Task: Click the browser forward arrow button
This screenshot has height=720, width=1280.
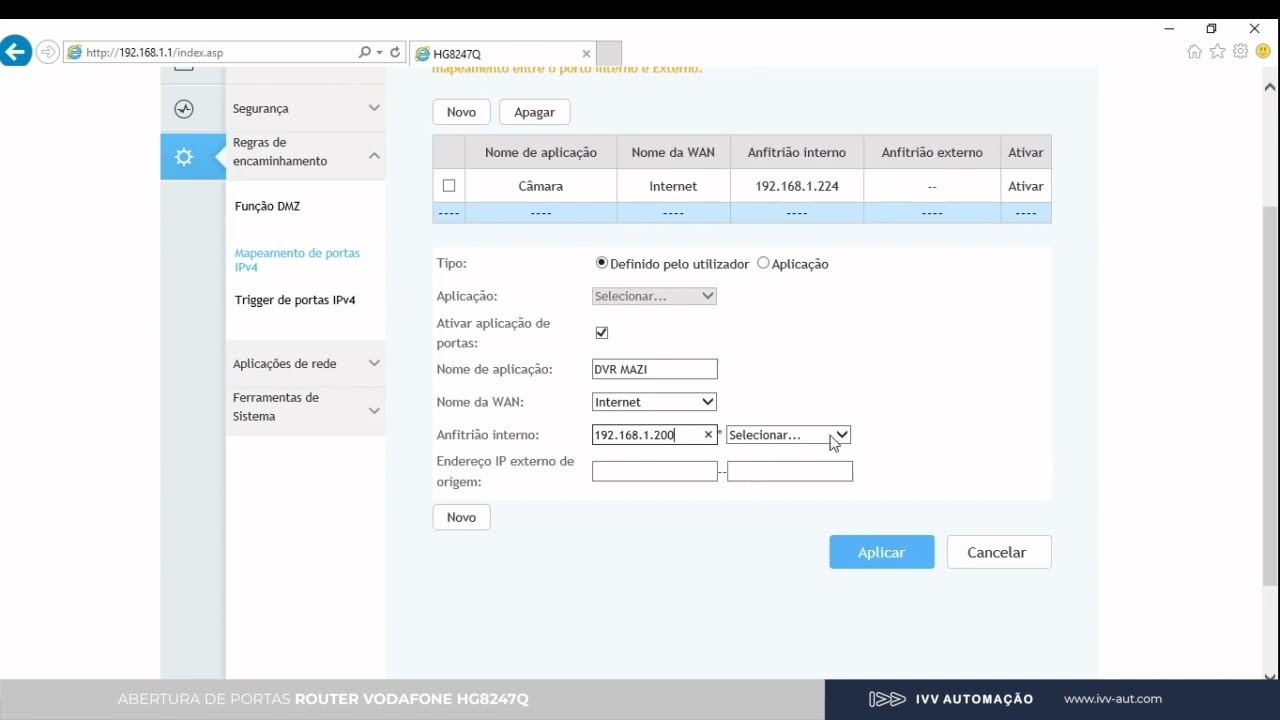Action: coord(47,52)
